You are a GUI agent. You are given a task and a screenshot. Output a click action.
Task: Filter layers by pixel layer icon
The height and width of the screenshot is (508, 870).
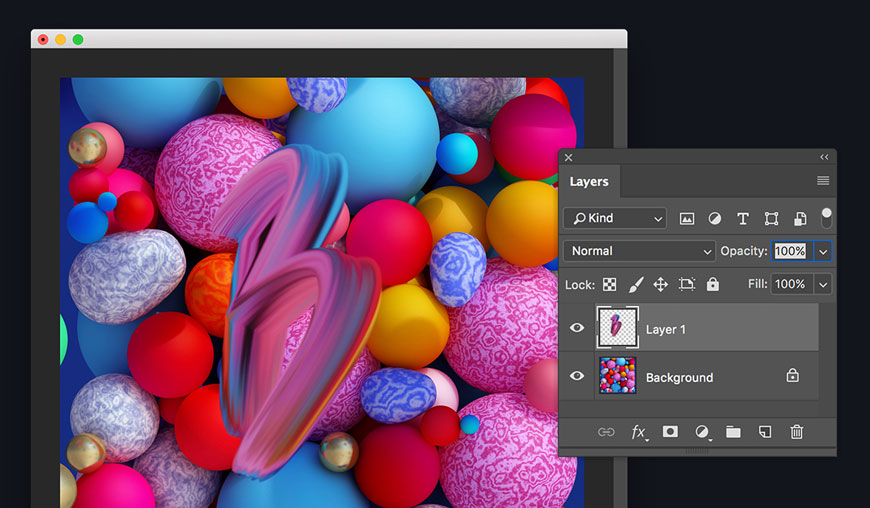(686, 219)
